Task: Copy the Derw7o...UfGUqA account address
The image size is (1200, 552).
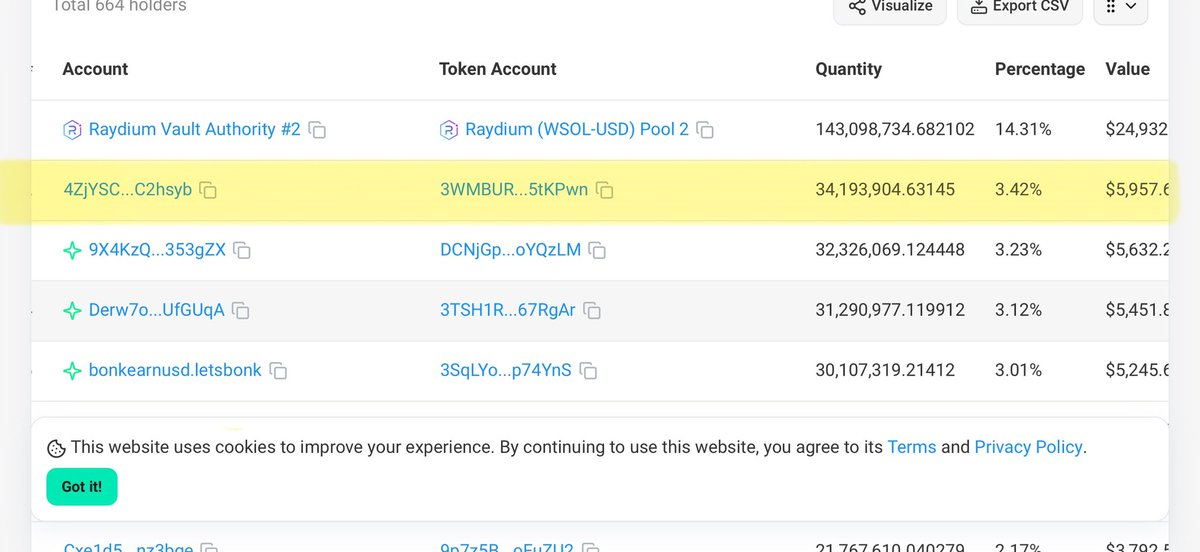Action: point(240,311)
